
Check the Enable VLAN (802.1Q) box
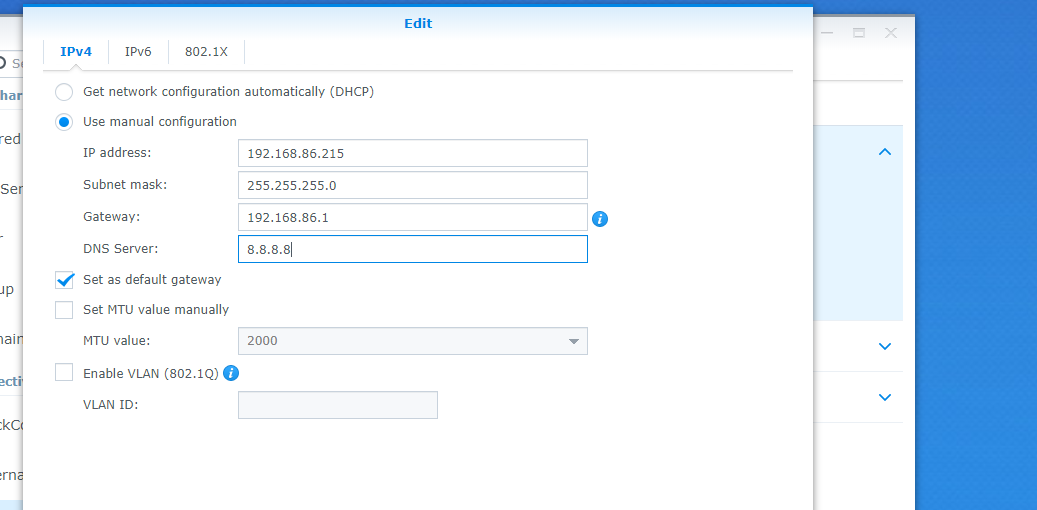coord(65,373)
